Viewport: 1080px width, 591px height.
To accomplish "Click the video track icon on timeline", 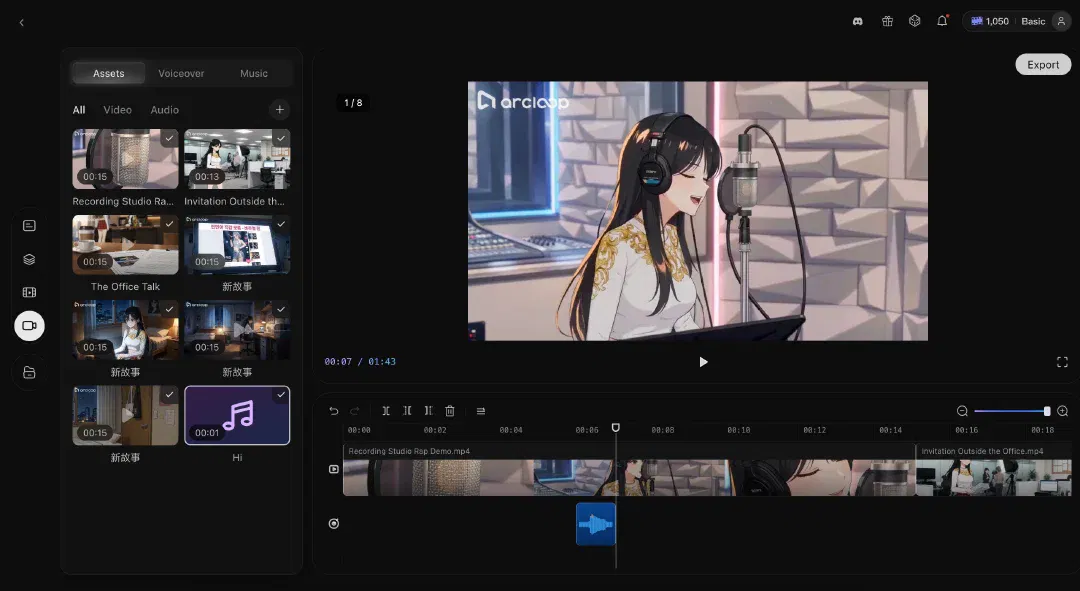I will click(334, 469).
